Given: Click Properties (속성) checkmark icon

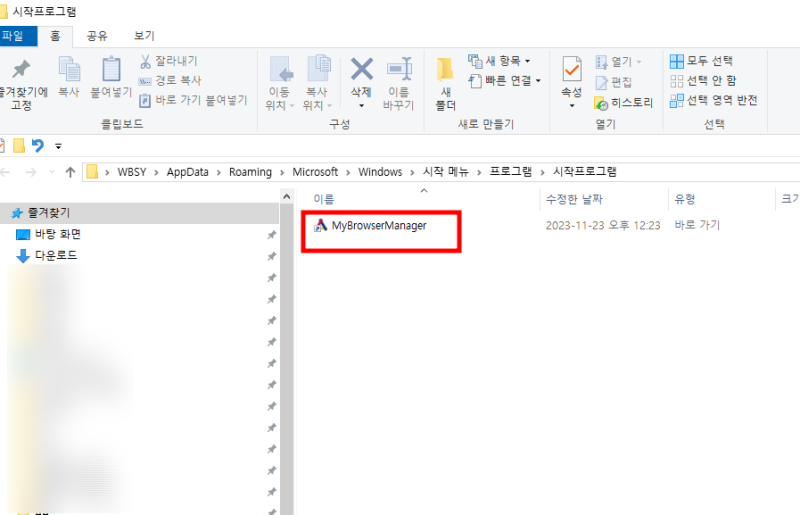Looking at the screenshot, I should point(571,70).
